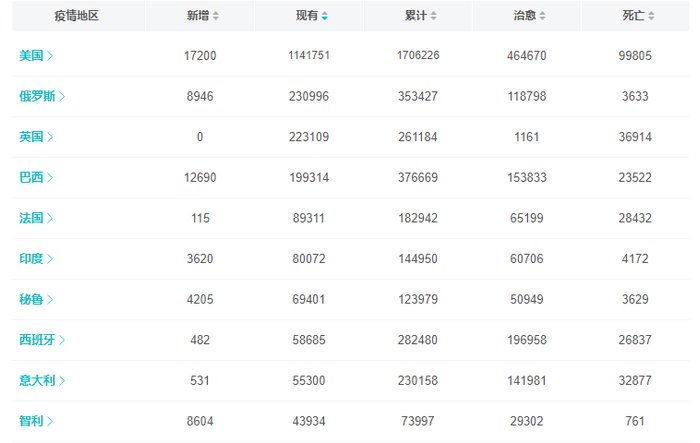Select 印度 recovered value 60706
Image resolution: width=700 pixels, height=443 pixels.
(527, 259)
